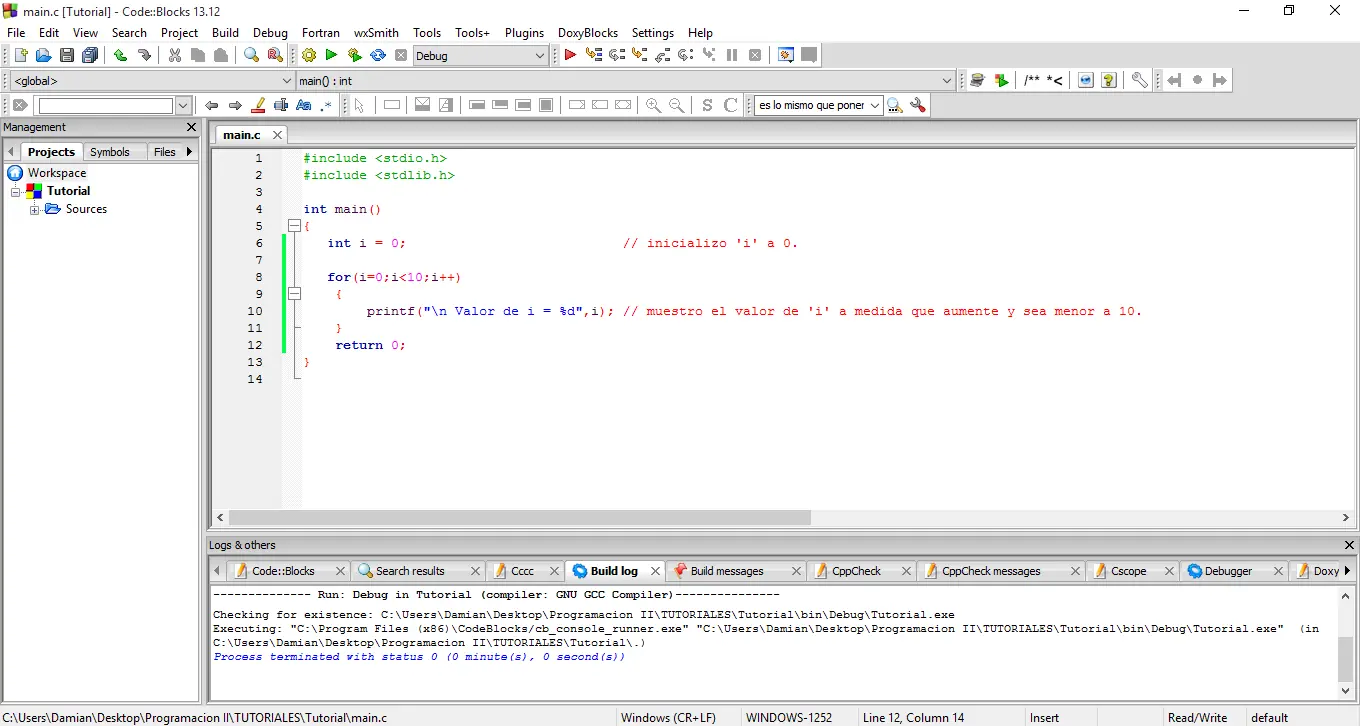This screenshot has width=1360, height=726.
Task: Toggle match case (Aa) in incremental search
Action: pos(304,105)
